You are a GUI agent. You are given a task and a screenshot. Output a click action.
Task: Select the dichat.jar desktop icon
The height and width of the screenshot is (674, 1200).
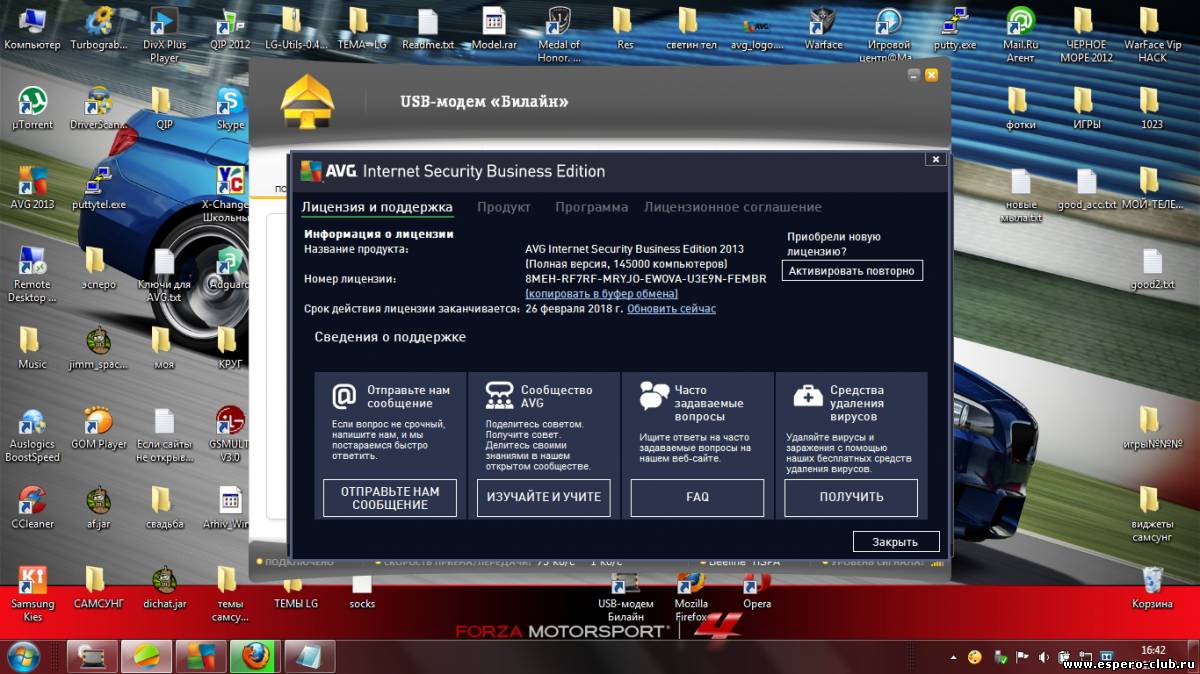pyautogui.click(x=164, y=587)
